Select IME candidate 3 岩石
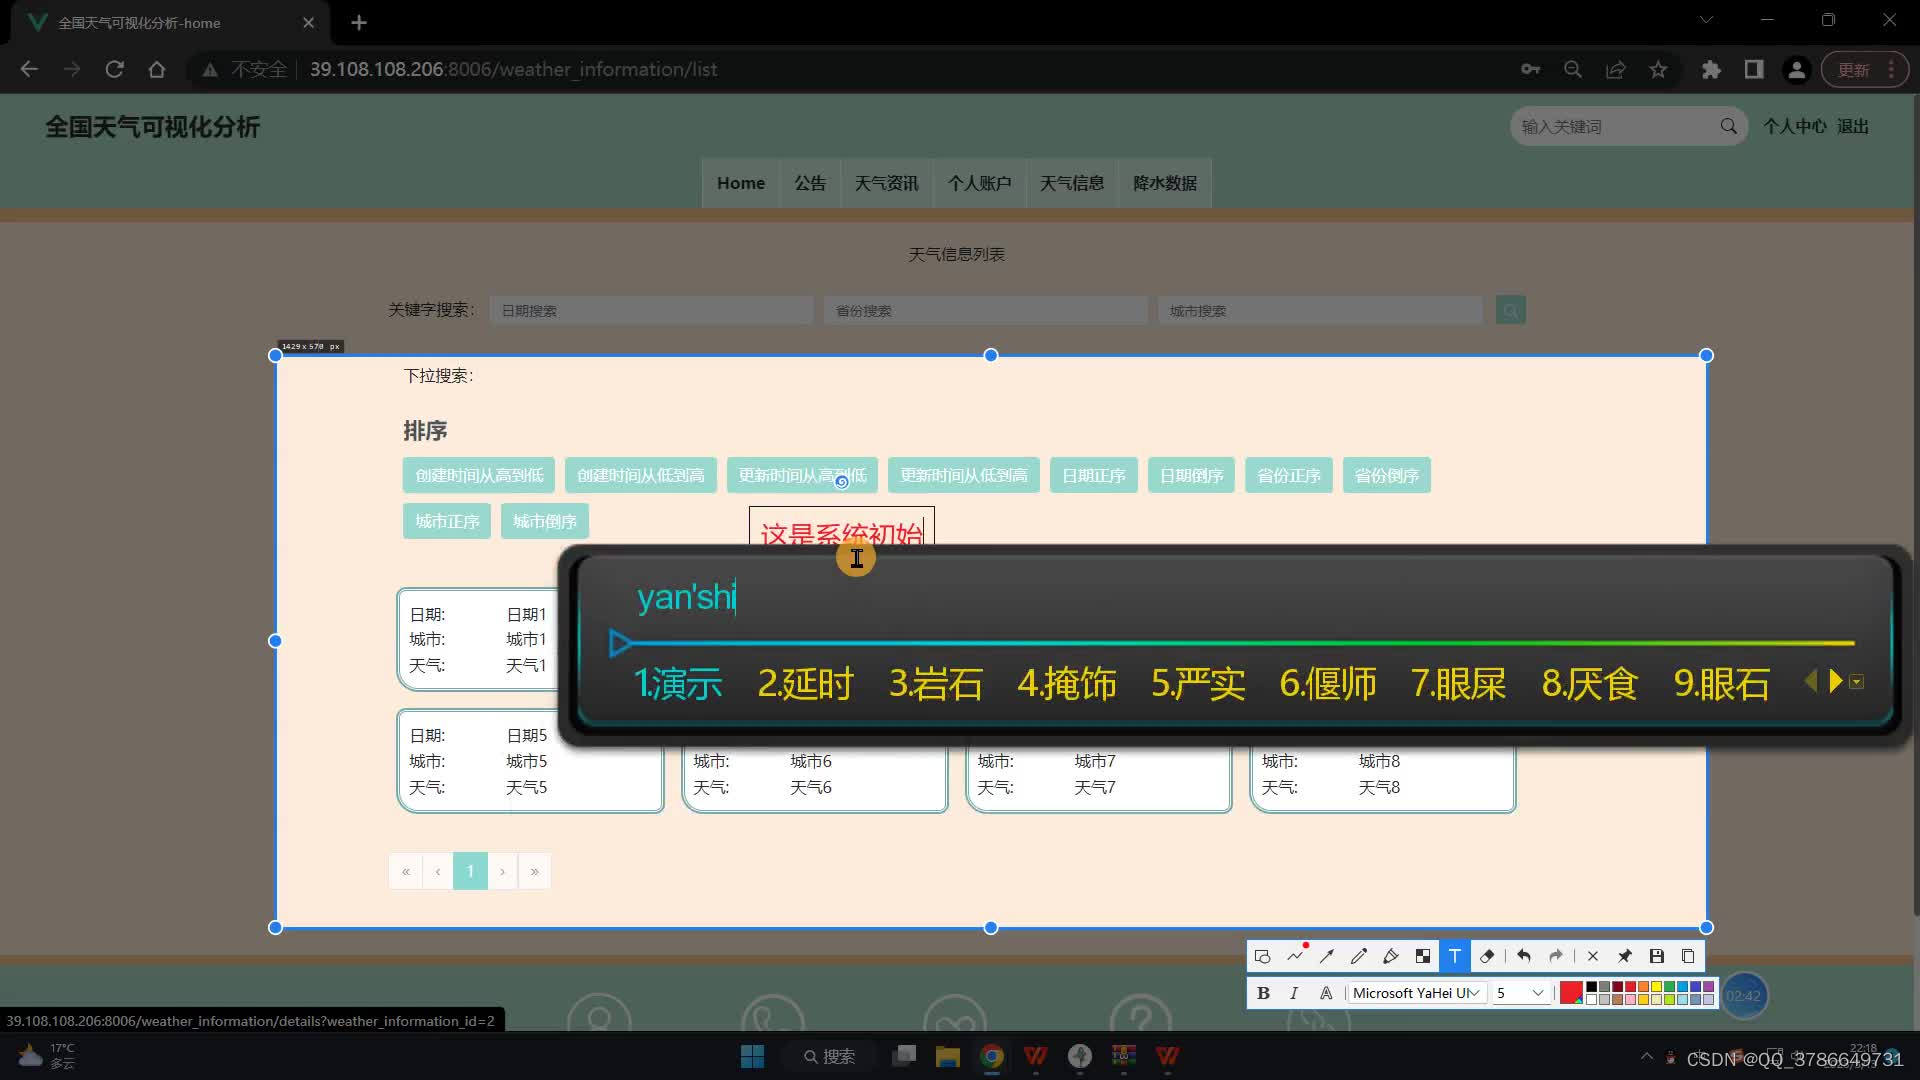The height and width of the screenshot is (1080, 1920). [x=936, y=684]
